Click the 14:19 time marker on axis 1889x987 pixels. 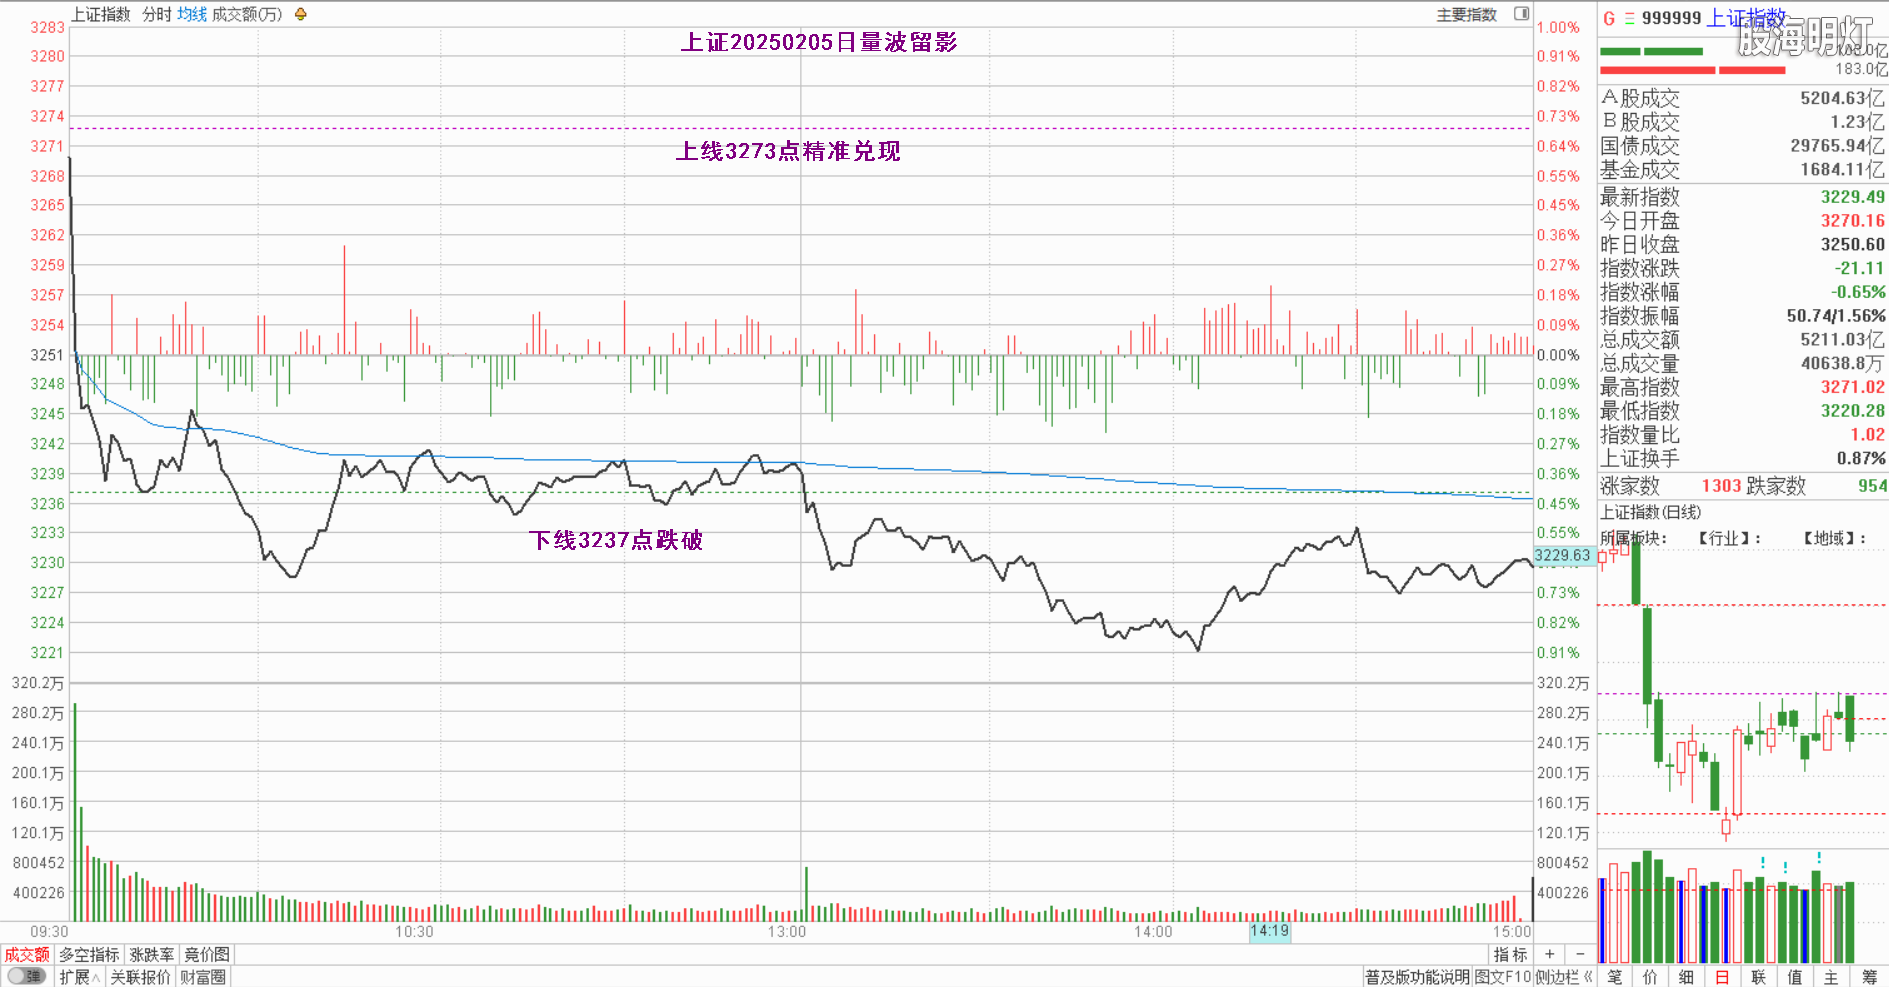pyautogui.click(x=1269, y=931)
